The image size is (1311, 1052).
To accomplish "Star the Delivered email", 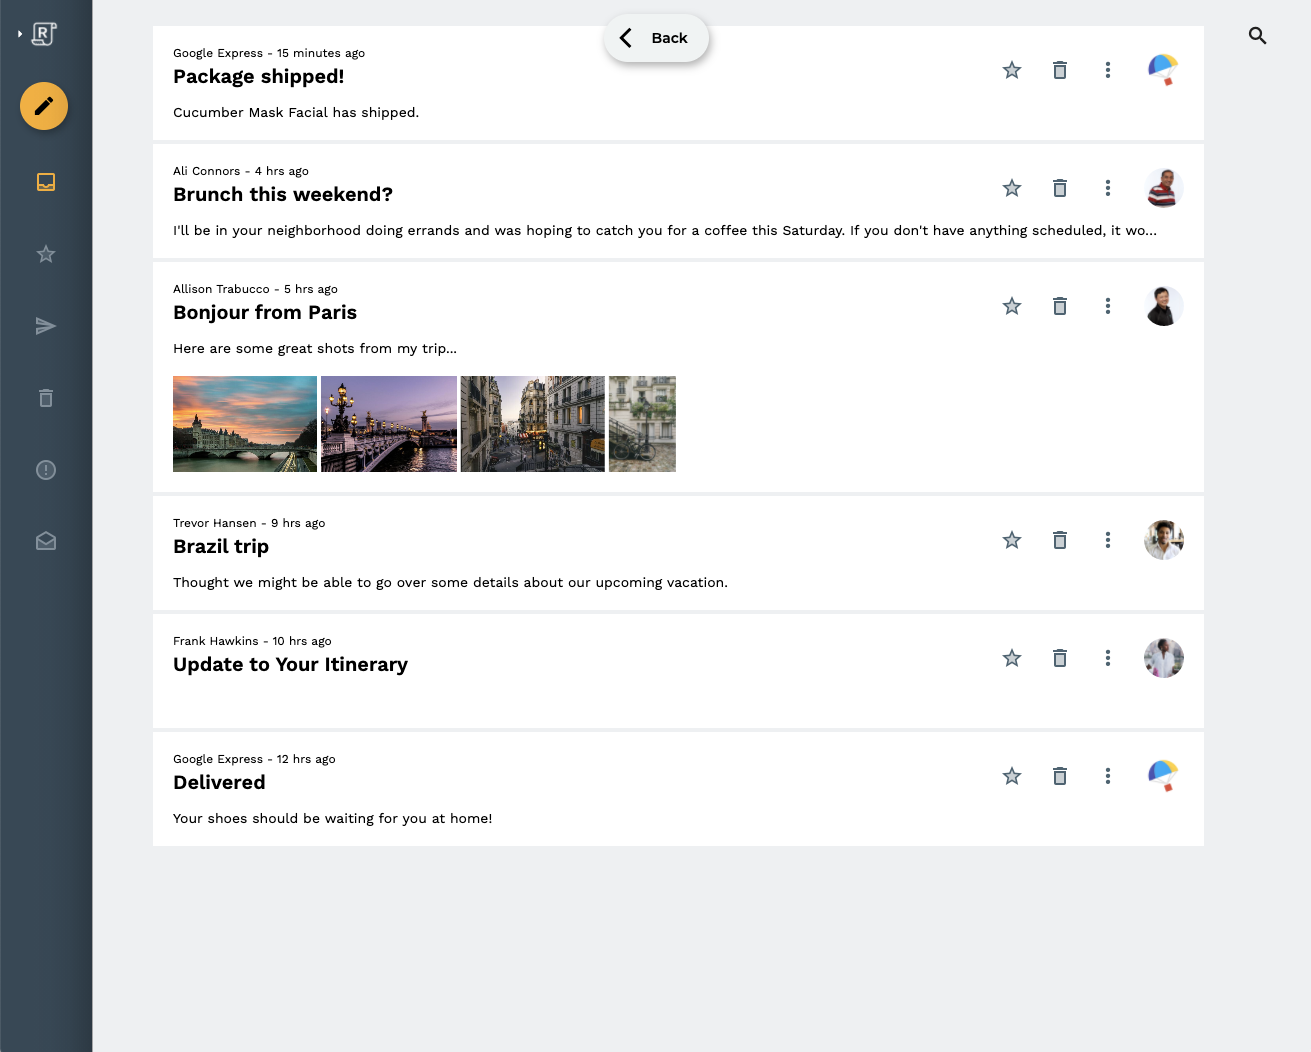I will [1011, 776].
